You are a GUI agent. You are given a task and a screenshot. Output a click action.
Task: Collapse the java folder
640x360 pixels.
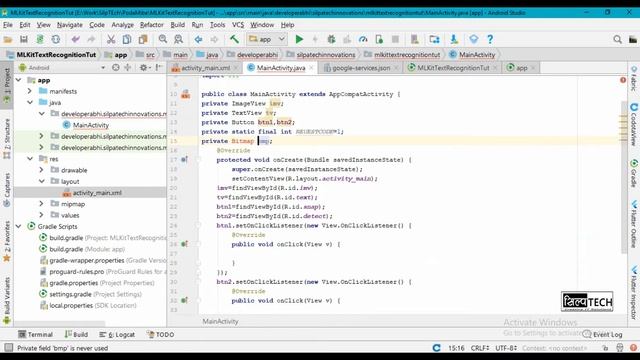tap(30, 102)
